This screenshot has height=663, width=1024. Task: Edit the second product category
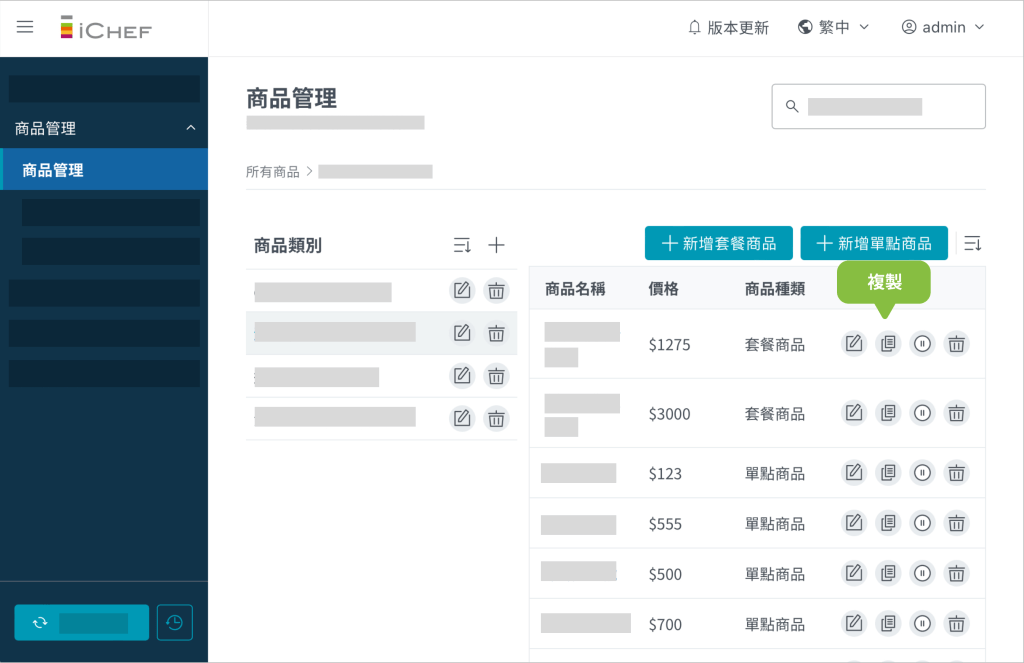462,333
